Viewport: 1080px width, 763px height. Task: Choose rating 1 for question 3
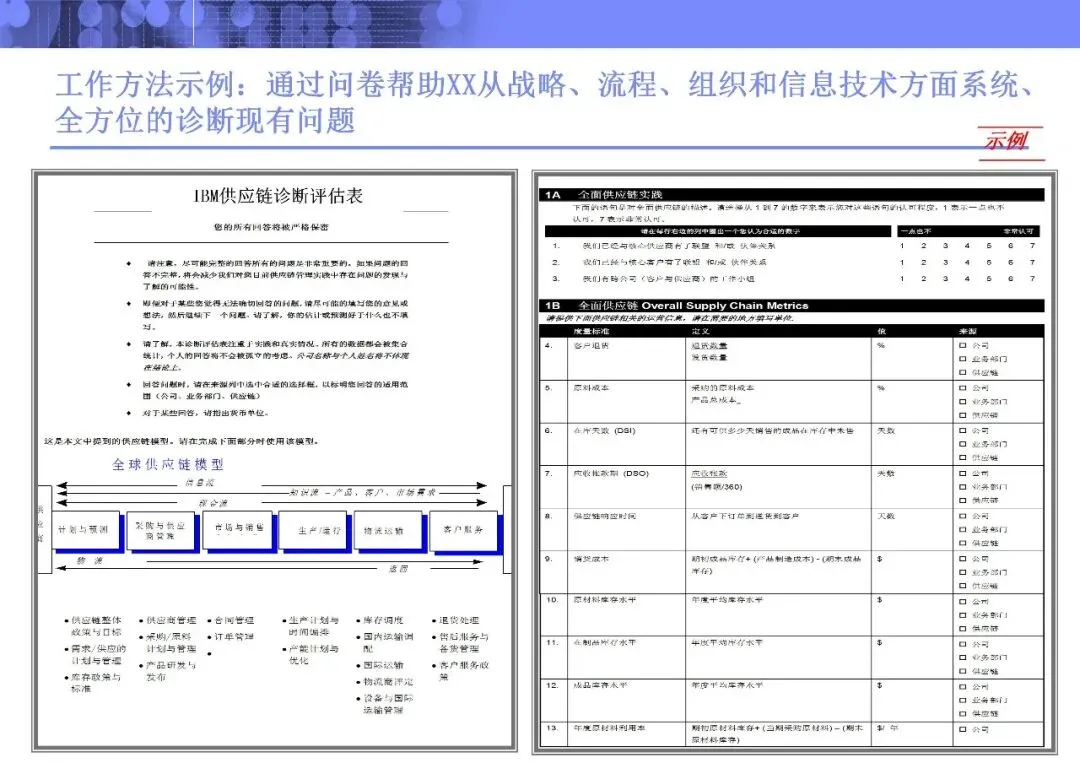coord(902,279)
